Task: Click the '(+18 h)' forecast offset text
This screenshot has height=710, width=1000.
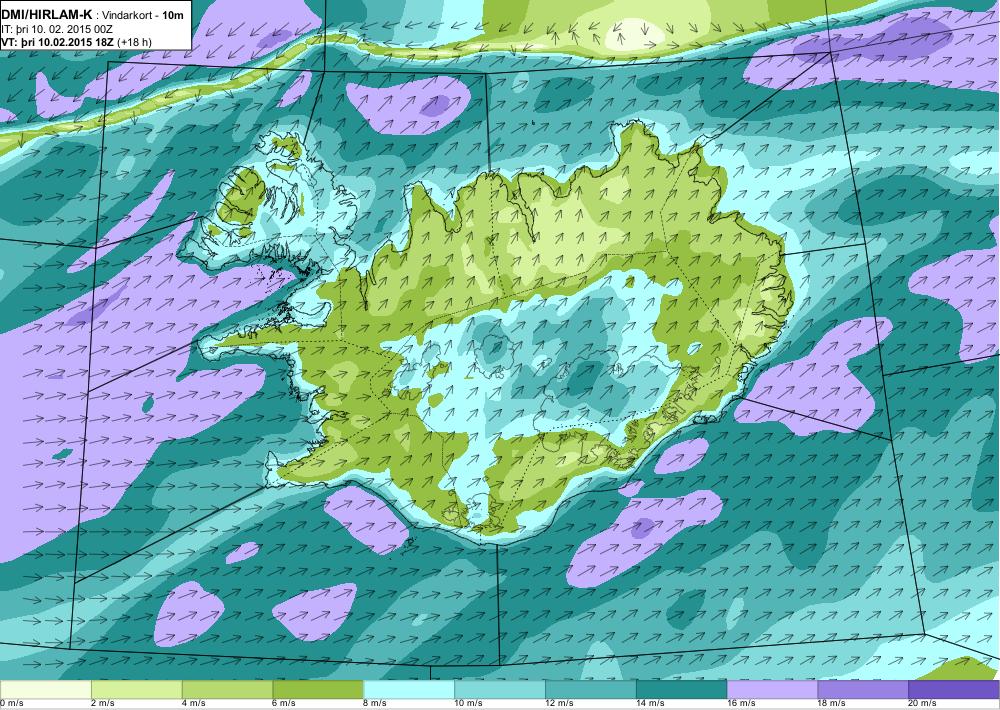Action: pyautogui.click(x=137, y=42)
